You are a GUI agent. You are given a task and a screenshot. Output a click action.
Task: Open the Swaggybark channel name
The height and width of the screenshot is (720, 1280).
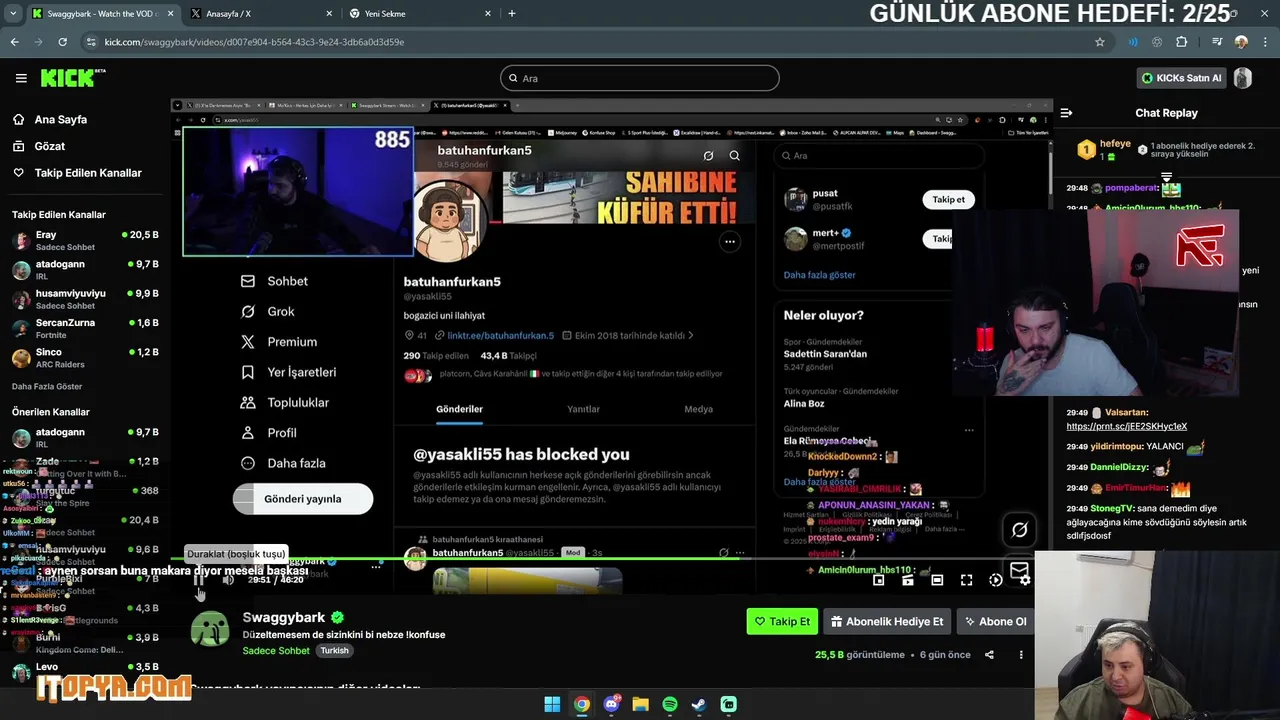[284, 618]
